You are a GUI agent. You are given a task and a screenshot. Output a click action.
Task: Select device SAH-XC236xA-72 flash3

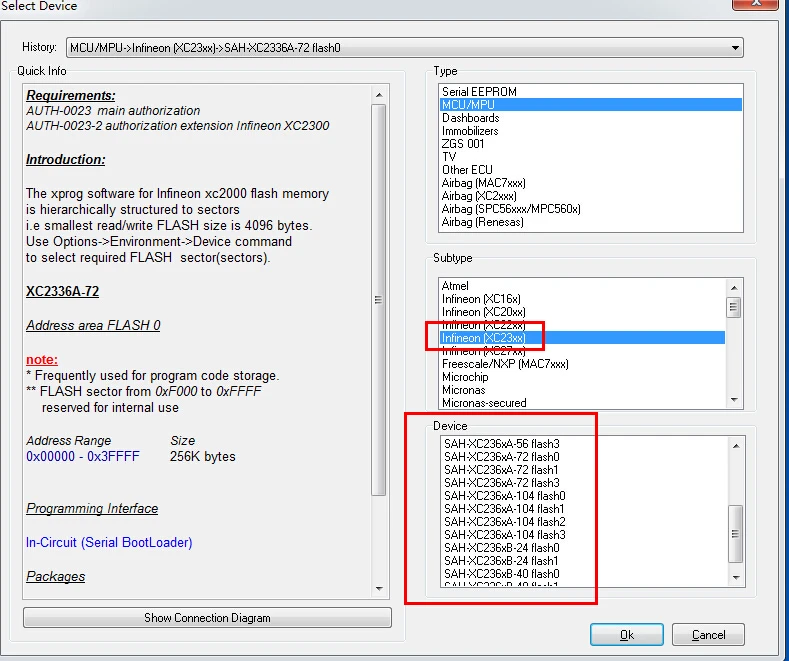[x=584, y=483]
